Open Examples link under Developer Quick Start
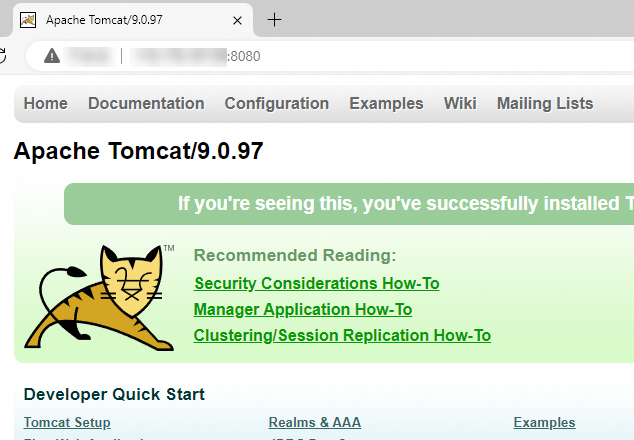The height and width of the screenshot is (440, 634). (544, 423)
